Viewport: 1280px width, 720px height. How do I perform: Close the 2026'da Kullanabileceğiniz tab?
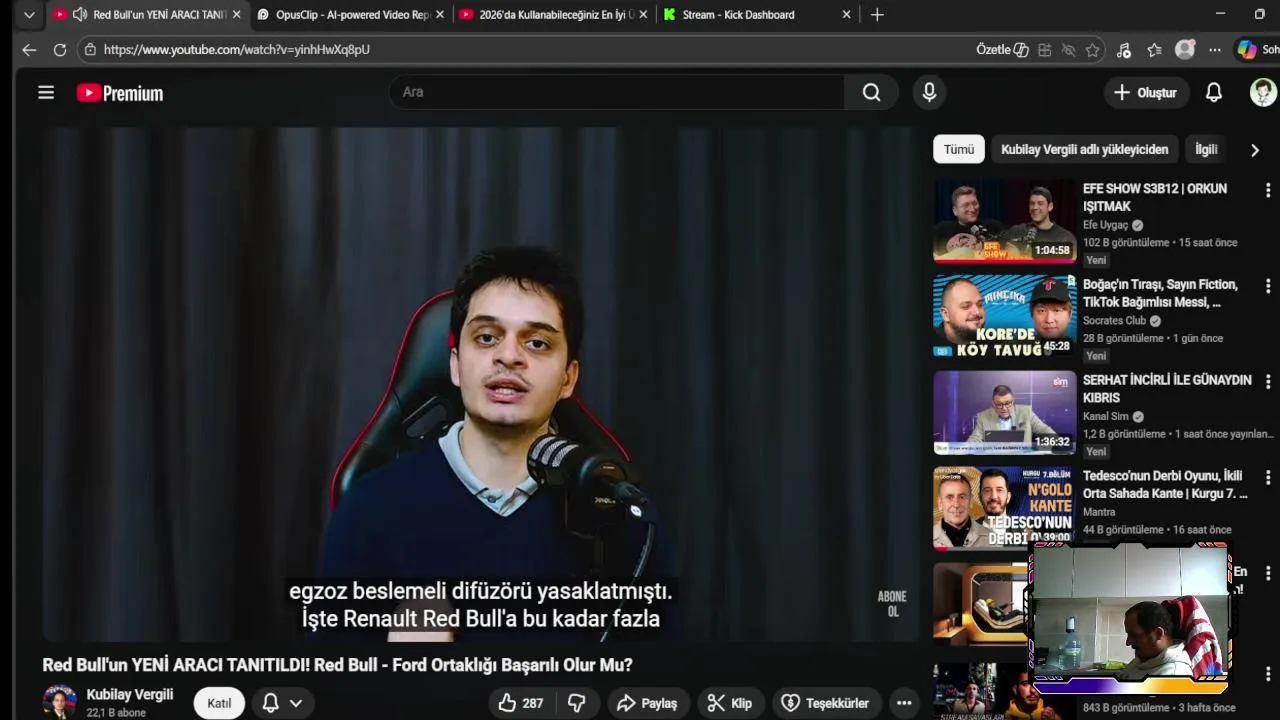coord(643,15)
